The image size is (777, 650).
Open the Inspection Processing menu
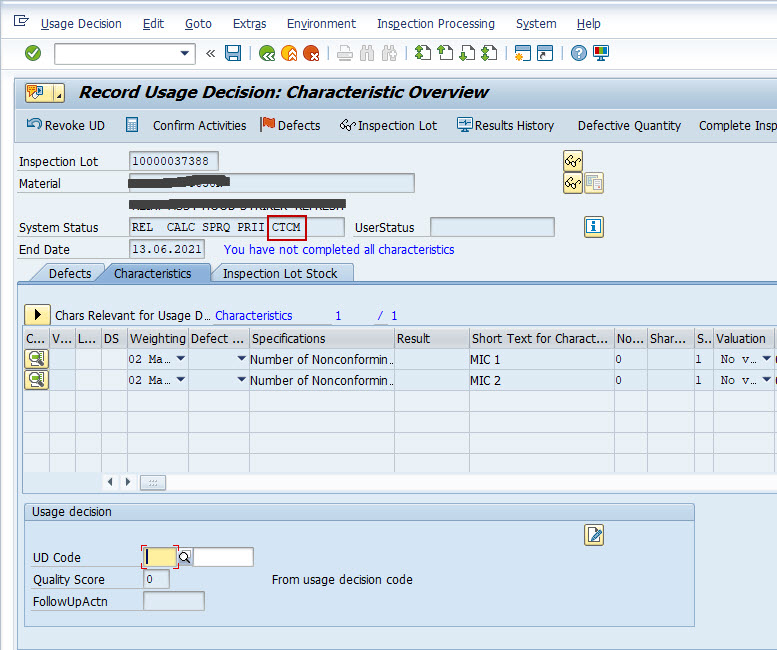[x=436, y=24]
